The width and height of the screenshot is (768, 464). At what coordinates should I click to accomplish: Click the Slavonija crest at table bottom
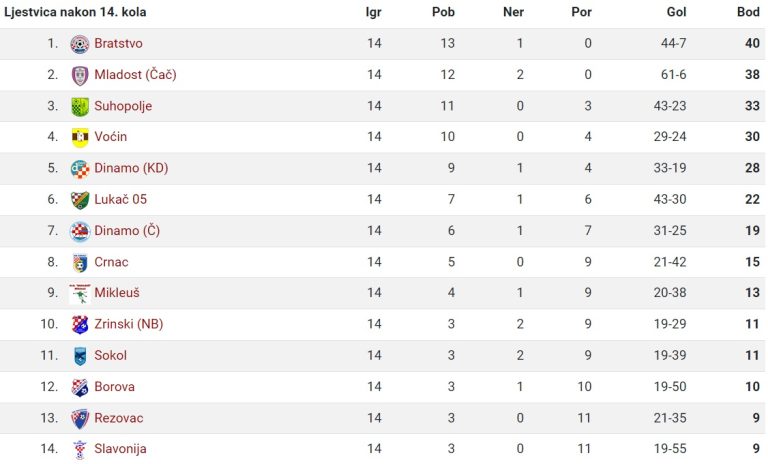tap(80, 450)
